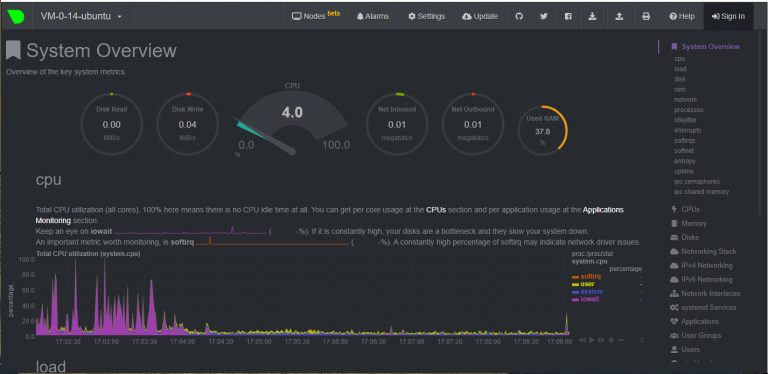Open the Help menu
The height and width of the screenshot is (374, 768).
(682, 16)
